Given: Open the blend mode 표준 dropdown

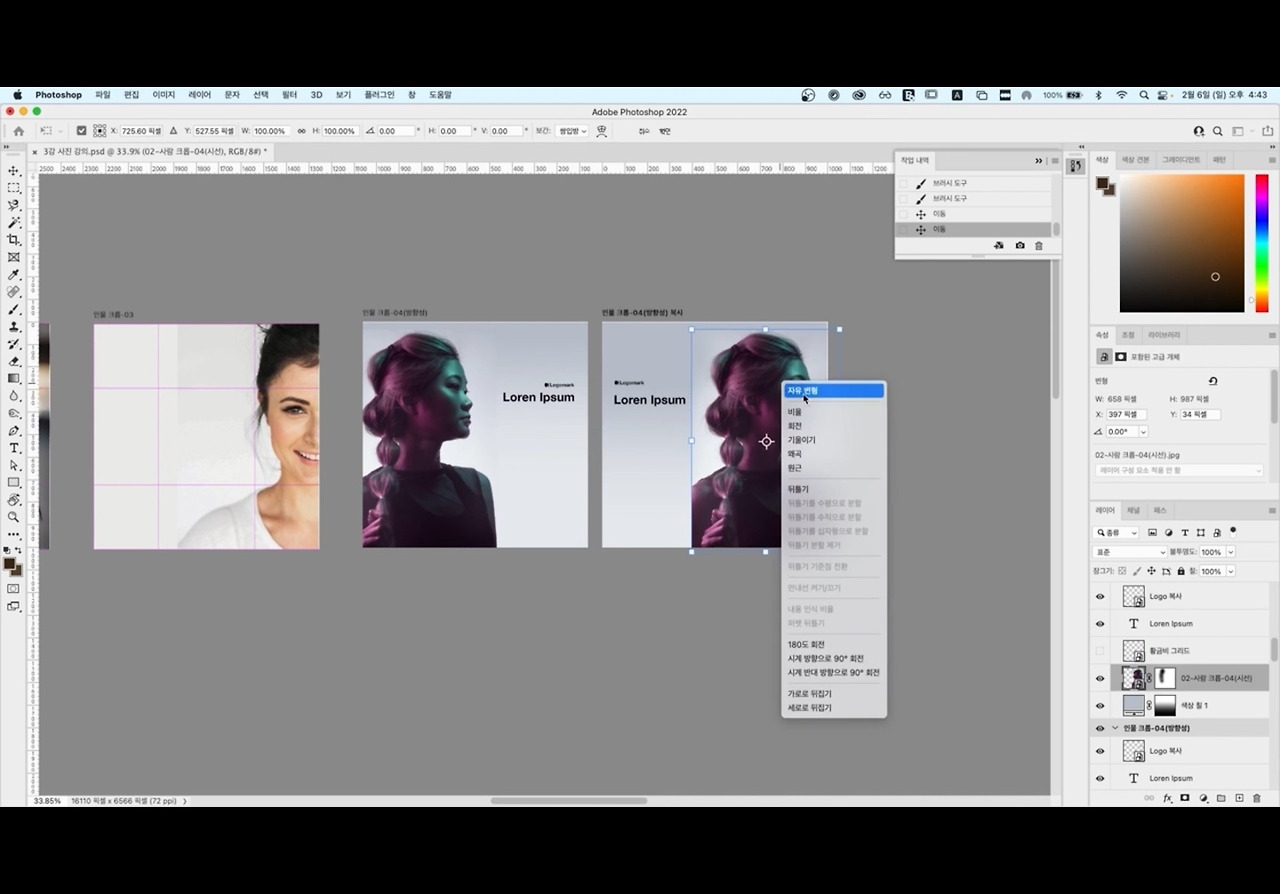Looking at the screenshot, I should [1131, 552].
